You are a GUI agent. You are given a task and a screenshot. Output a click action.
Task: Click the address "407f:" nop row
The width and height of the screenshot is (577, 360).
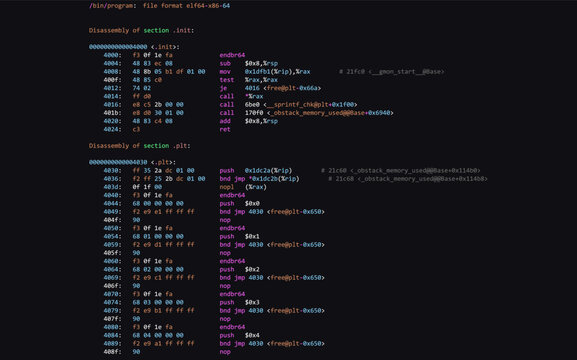coord(113,319)
